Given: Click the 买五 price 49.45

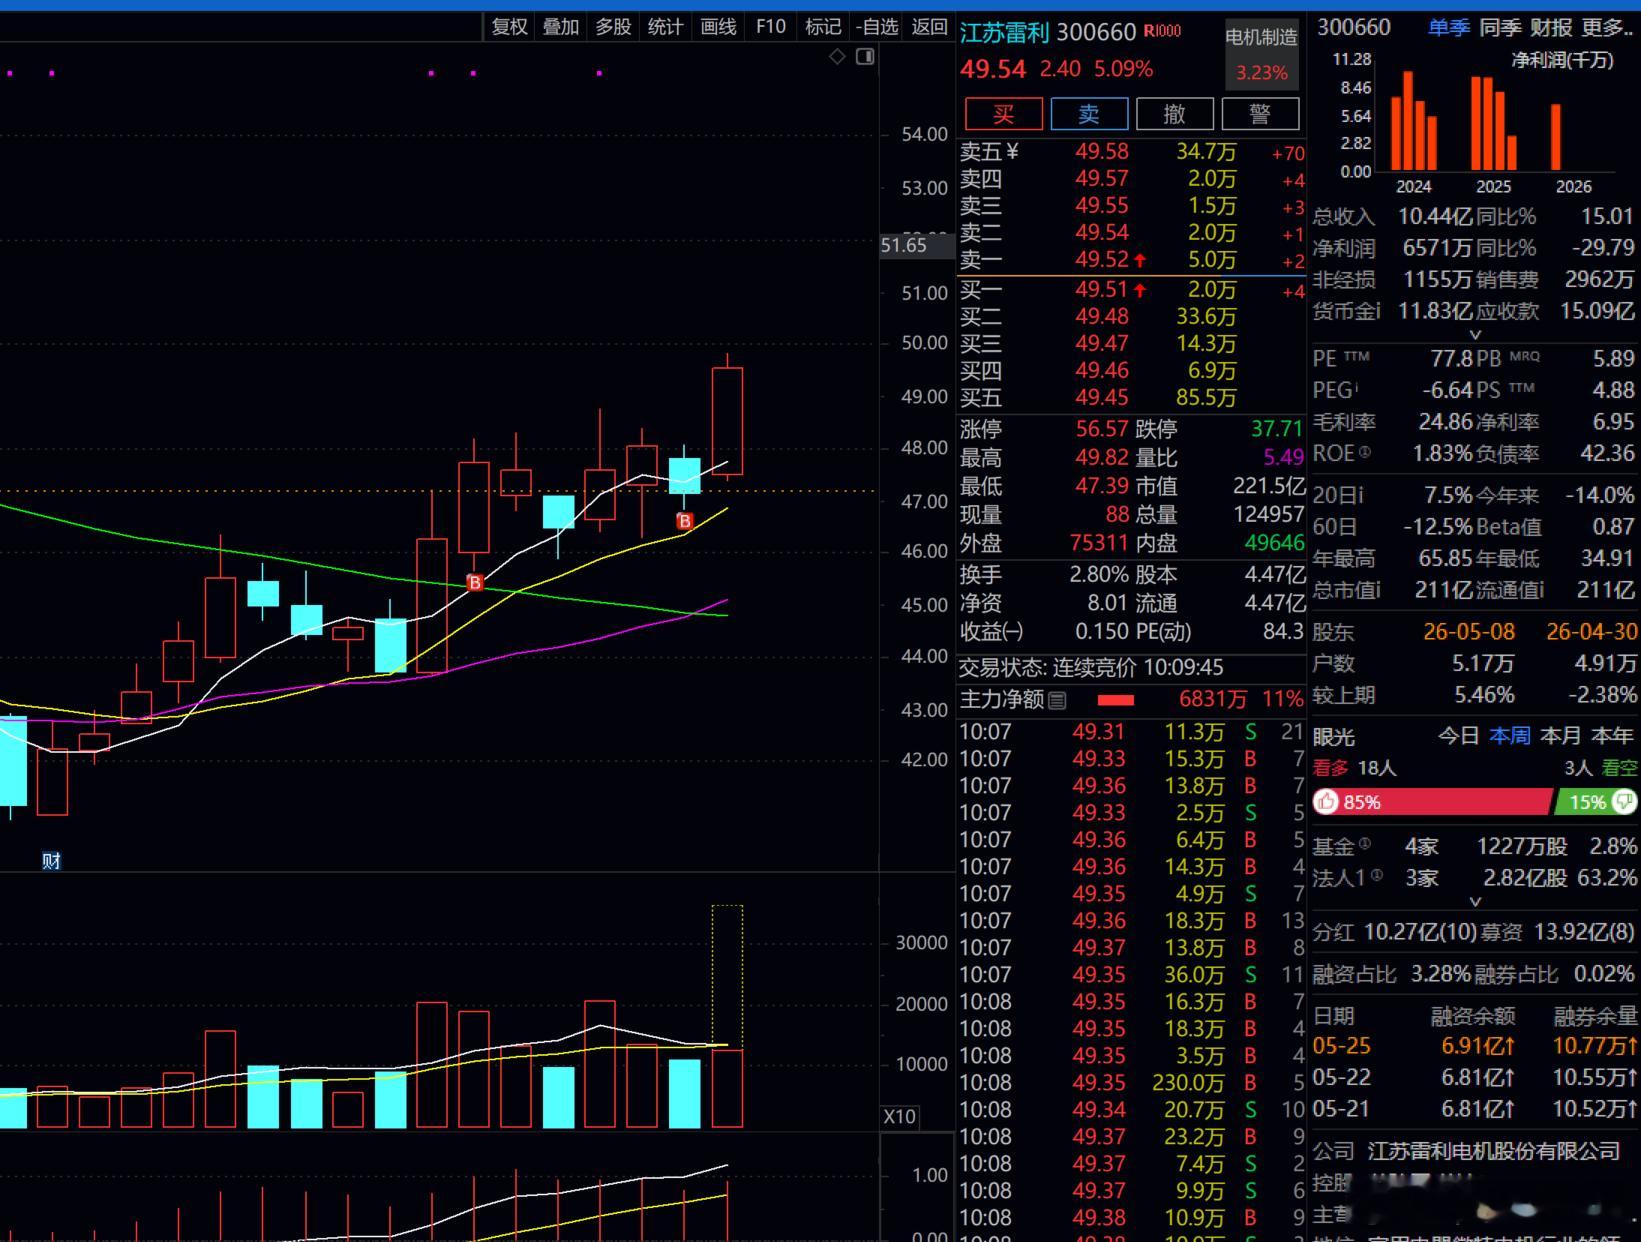Looking at the screenshot, I should [1102, 398].
